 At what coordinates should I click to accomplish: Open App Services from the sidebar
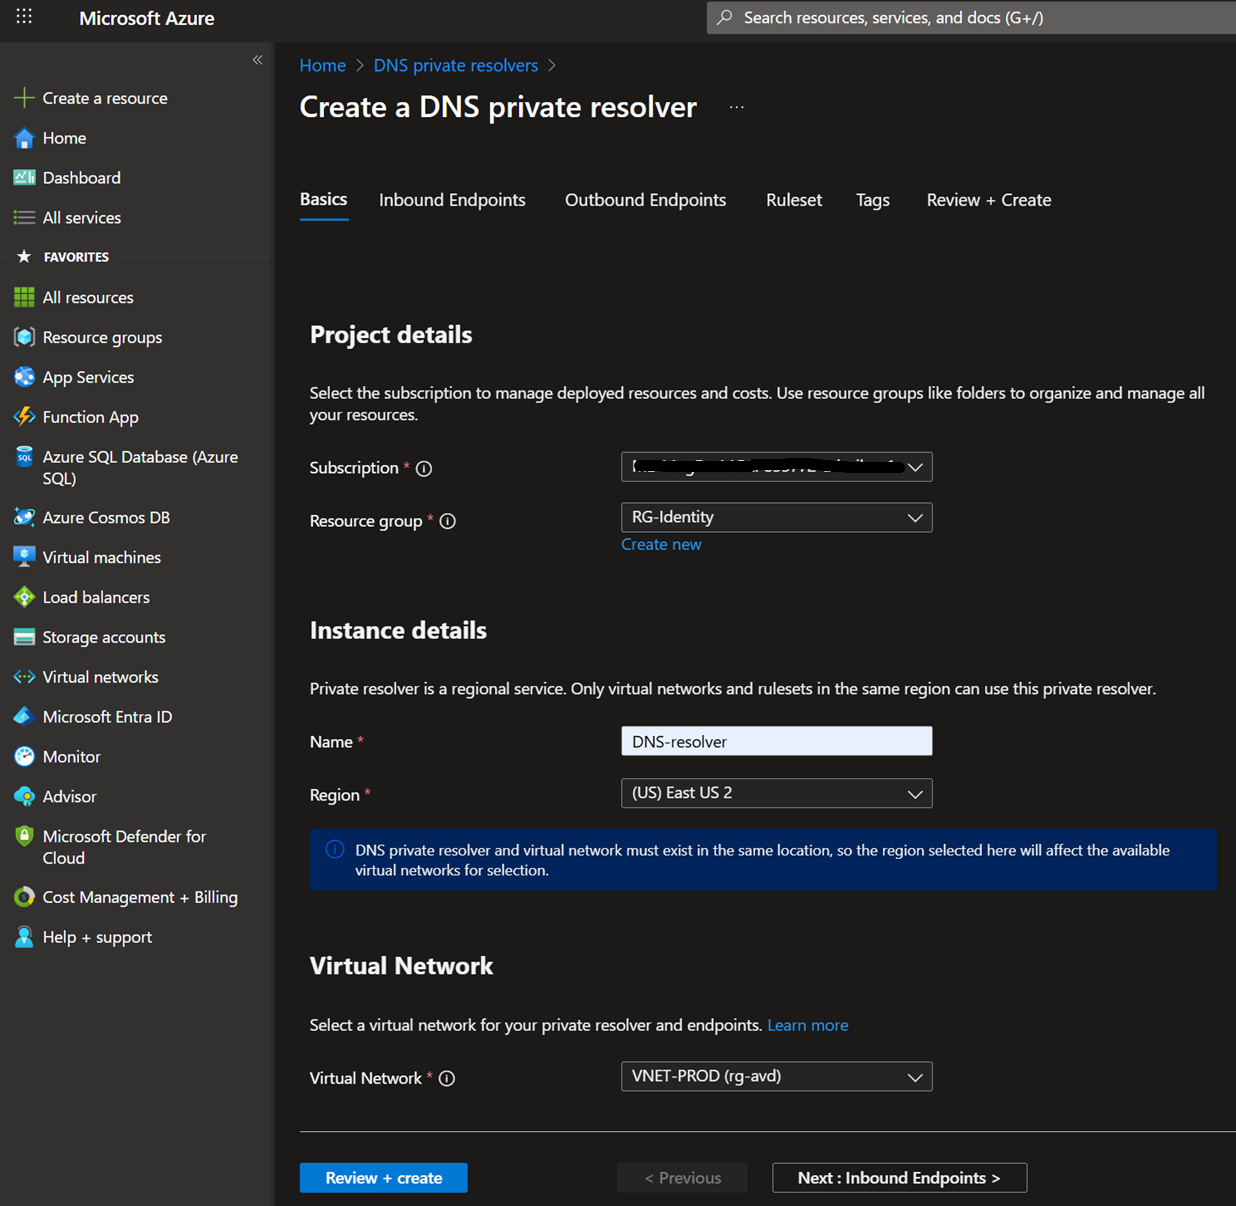coord(87,377)
